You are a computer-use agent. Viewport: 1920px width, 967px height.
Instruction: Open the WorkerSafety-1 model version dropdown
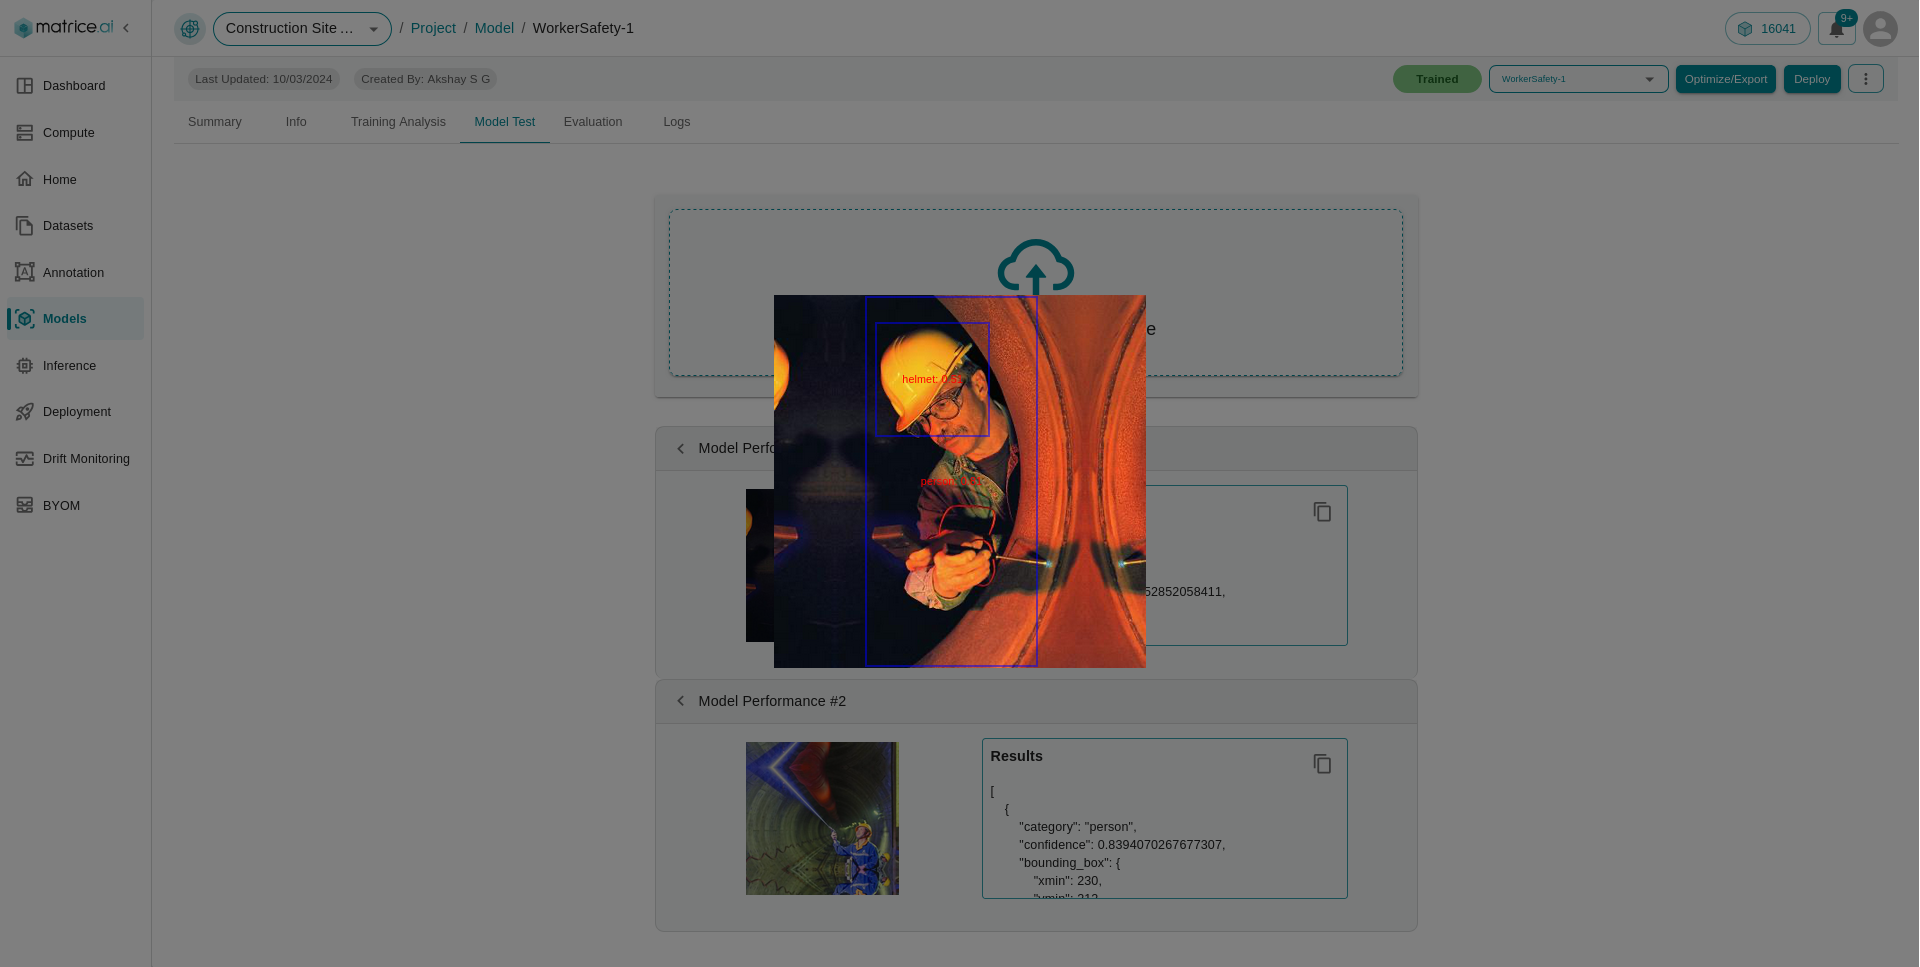[1578, 79]
